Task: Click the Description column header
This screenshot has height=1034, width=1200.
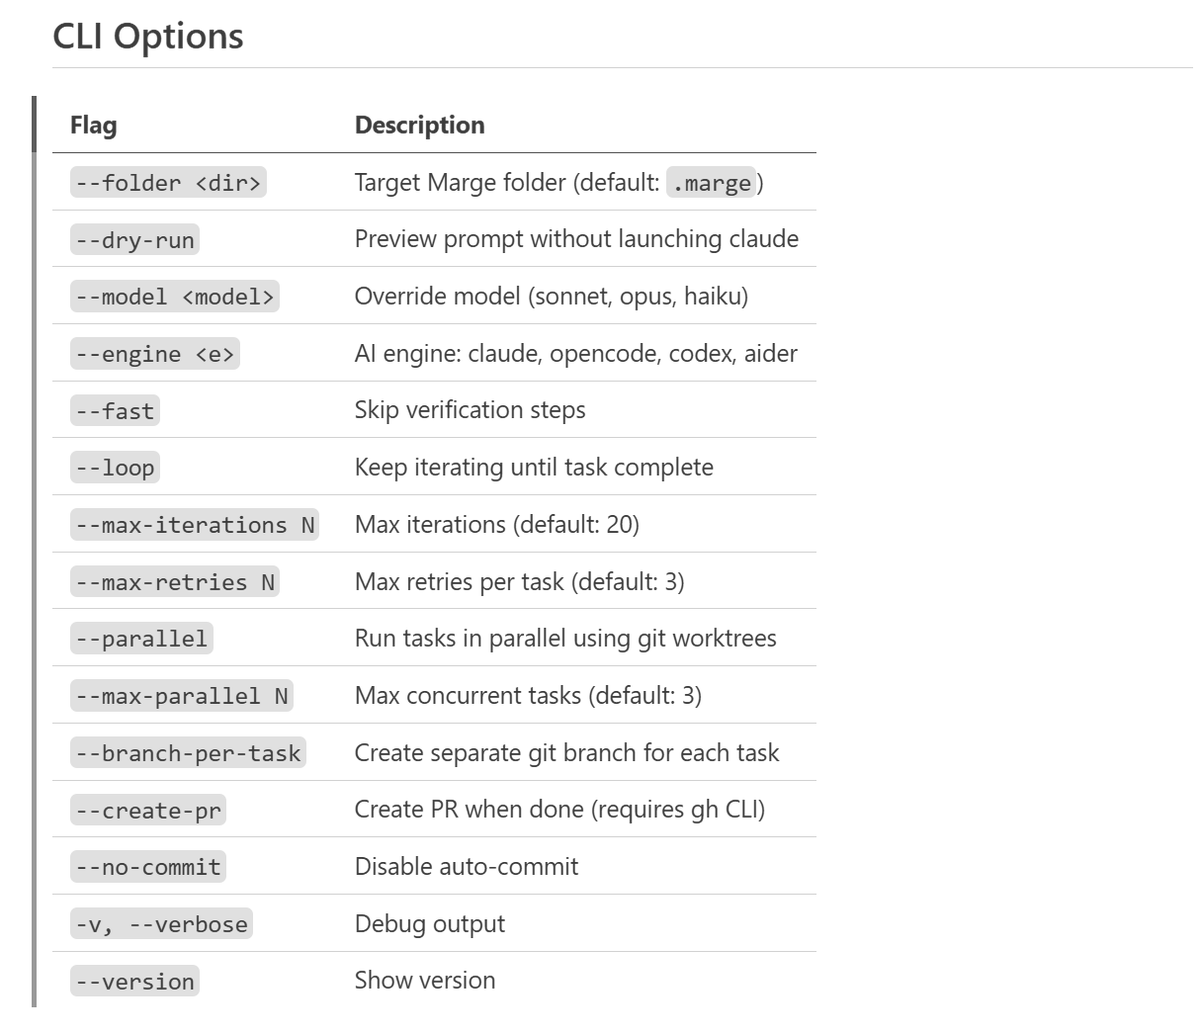Action: coord(419,125)
